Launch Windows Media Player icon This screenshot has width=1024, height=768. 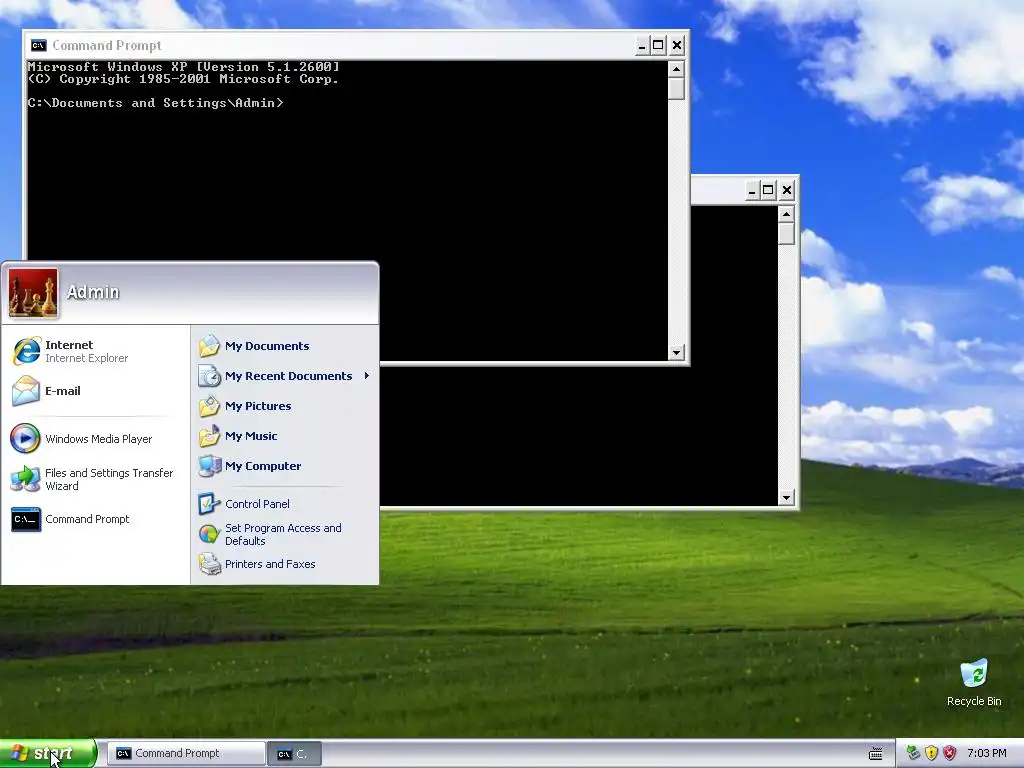tap(25, 438)
